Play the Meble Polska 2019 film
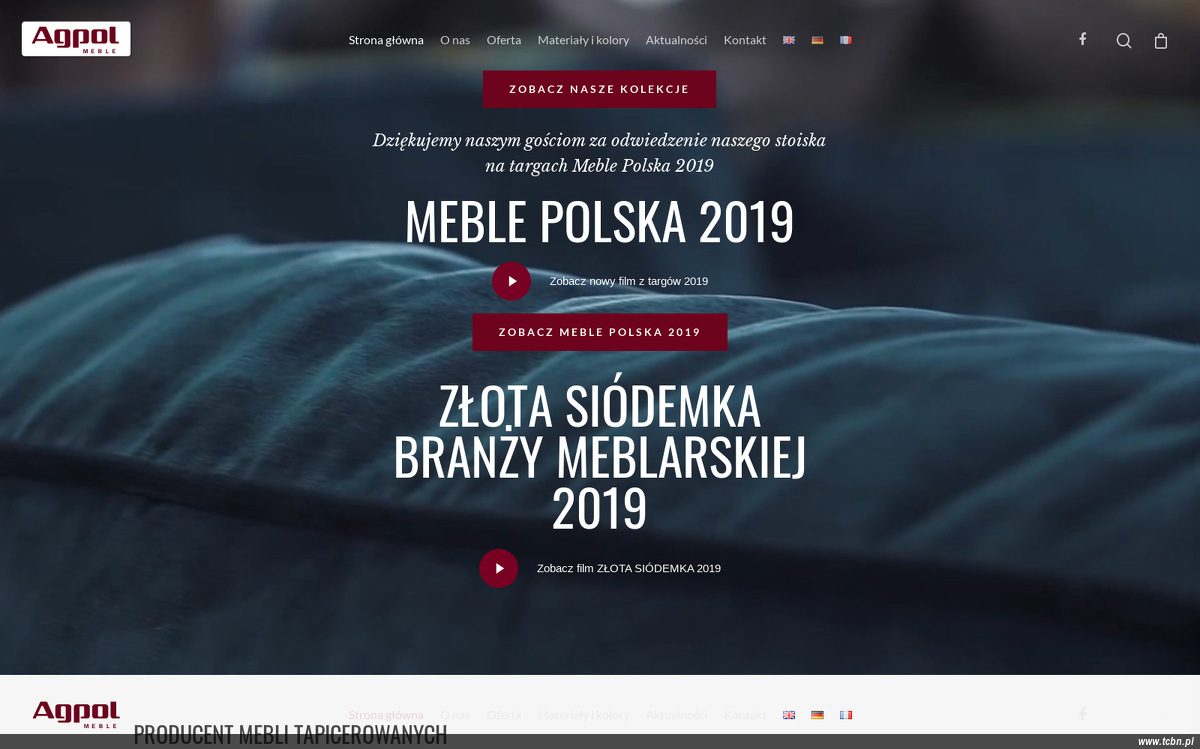This screenshot has height=749, width=1200. [x=511, y=281]
